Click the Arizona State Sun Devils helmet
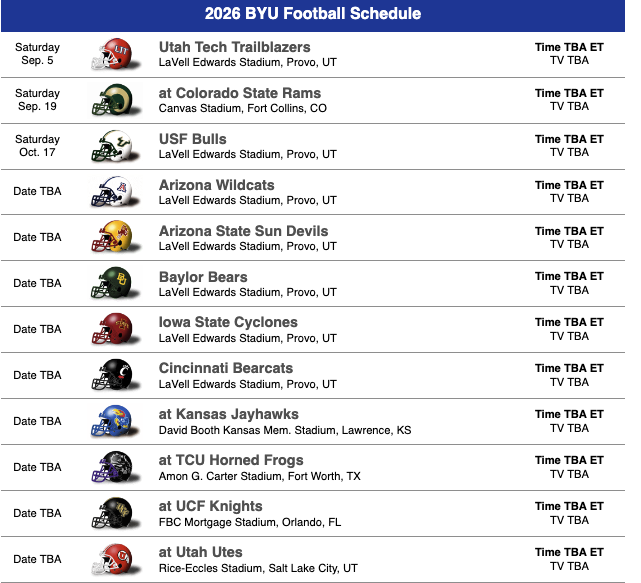641x583 pixels. click(112, 238)
